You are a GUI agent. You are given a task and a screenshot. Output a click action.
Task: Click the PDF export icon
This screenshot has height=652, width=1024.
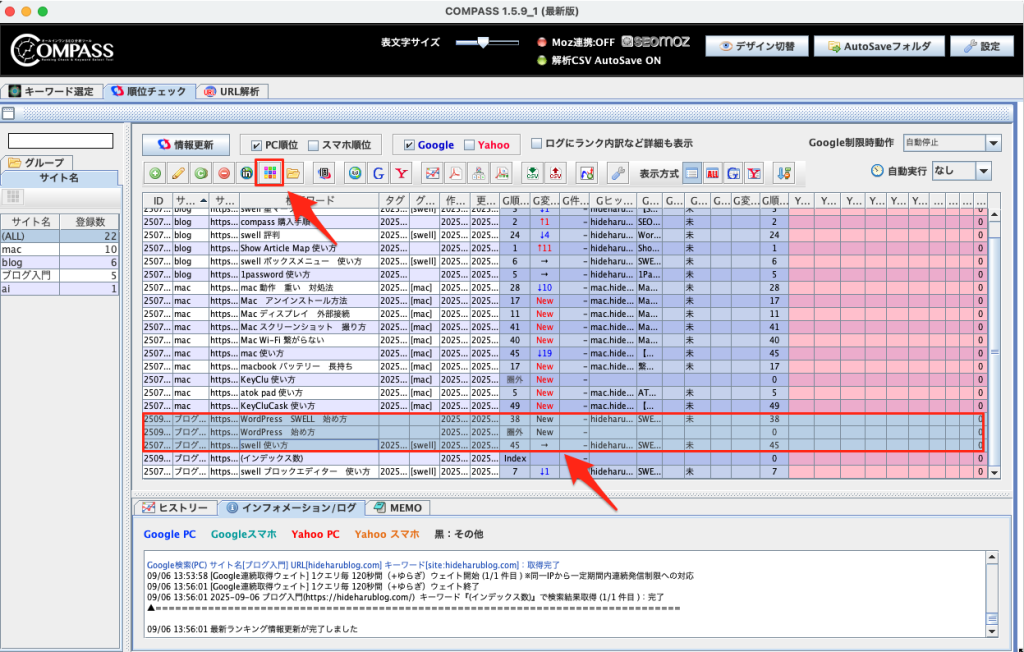coord(454,173)
